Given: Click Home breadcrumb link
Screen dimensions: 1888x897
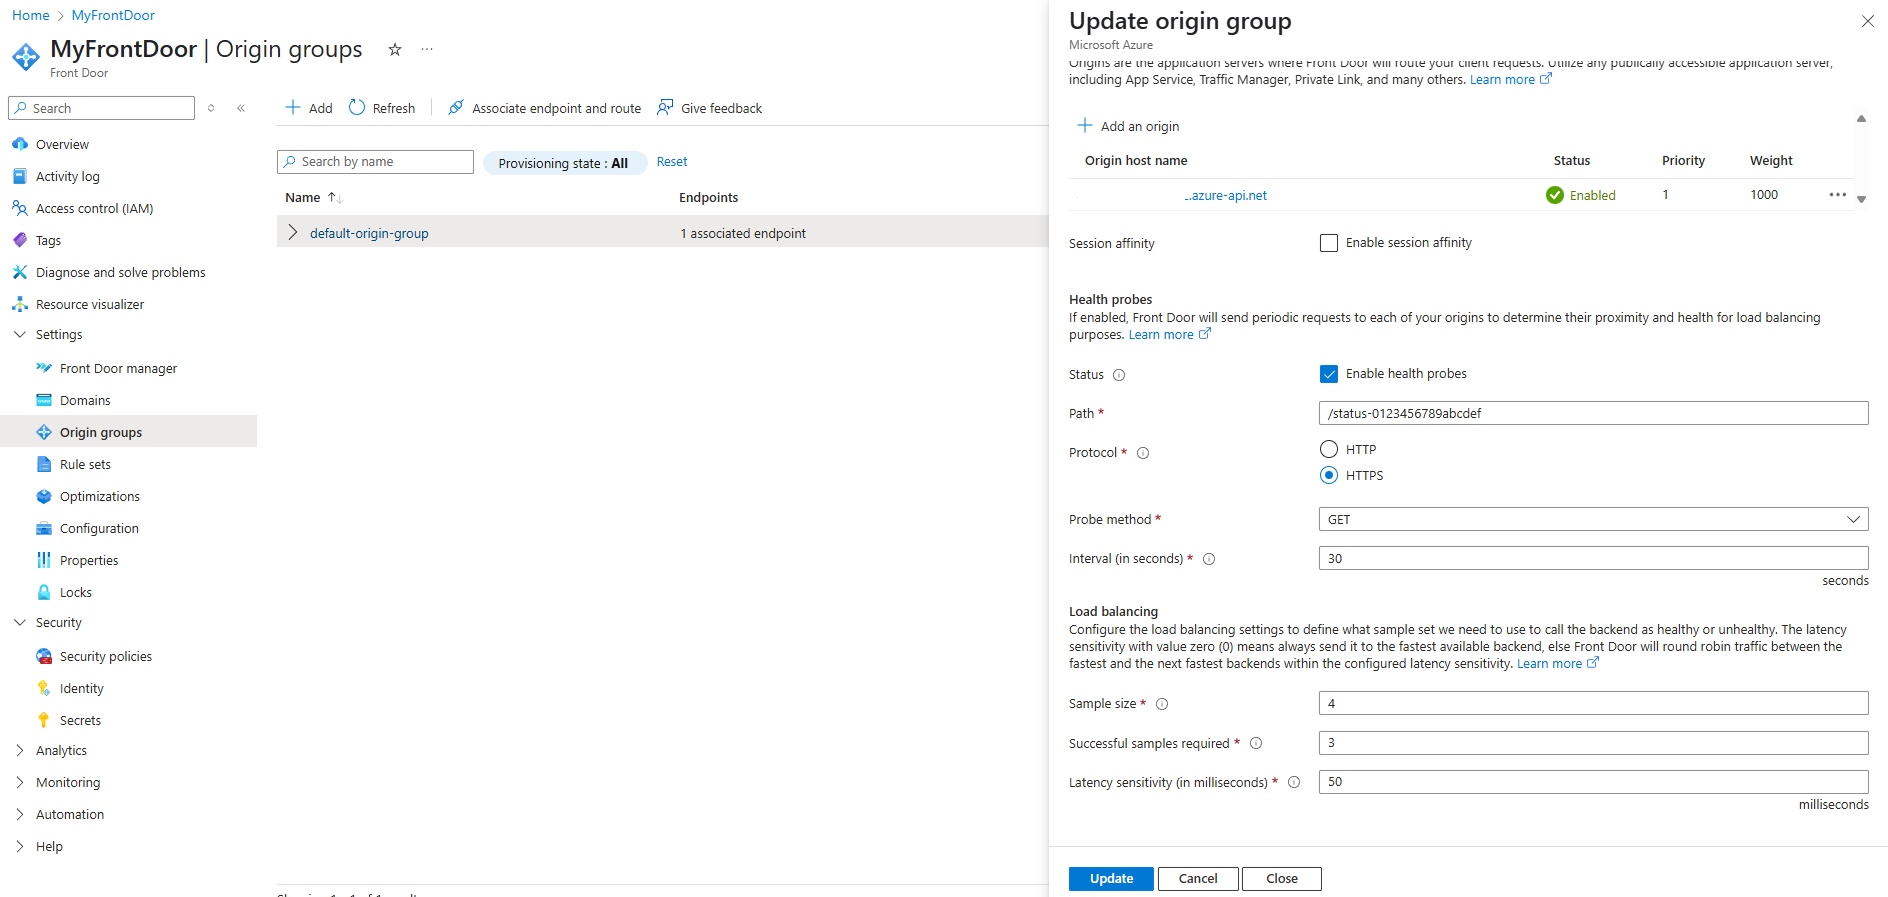Looking at the screenshot, I should click(x=30, y=15).
